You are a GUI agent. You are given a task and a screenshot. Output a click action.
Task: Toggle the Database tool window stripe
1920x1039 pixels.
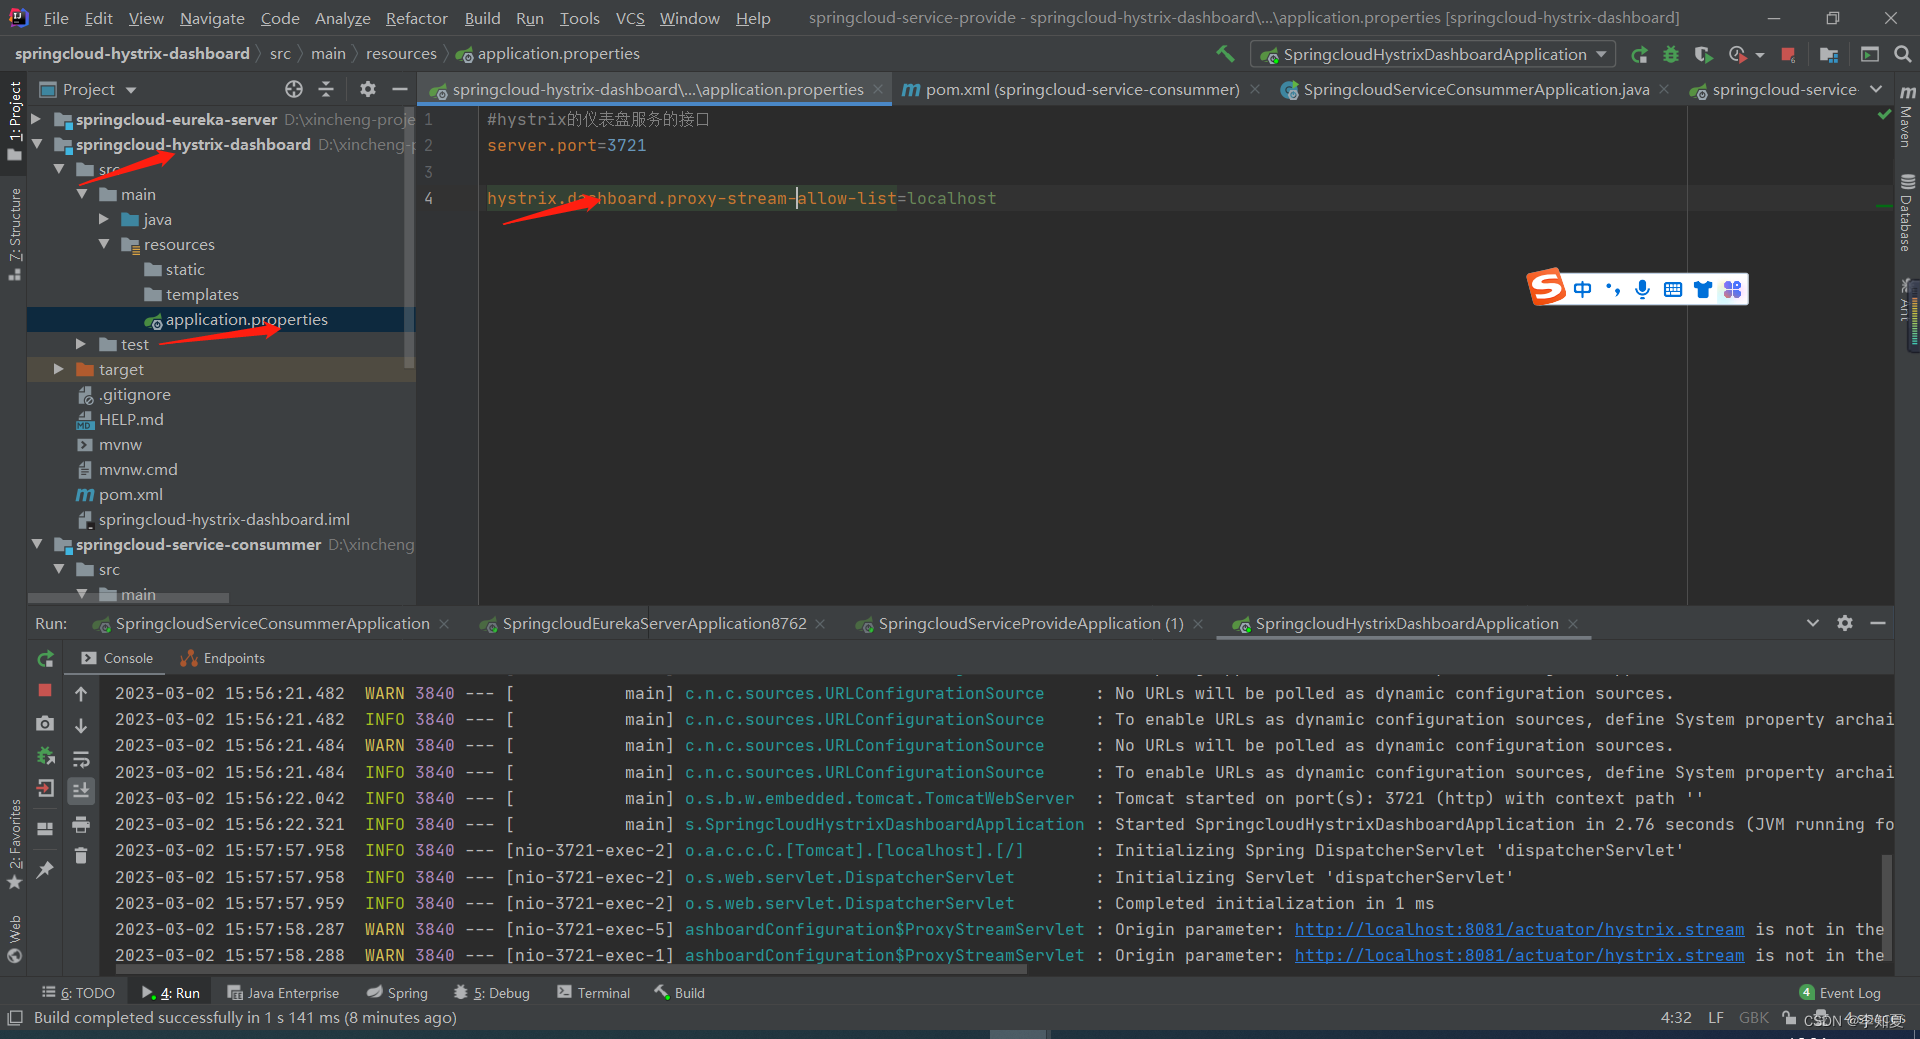click(x=1907, y=213)
